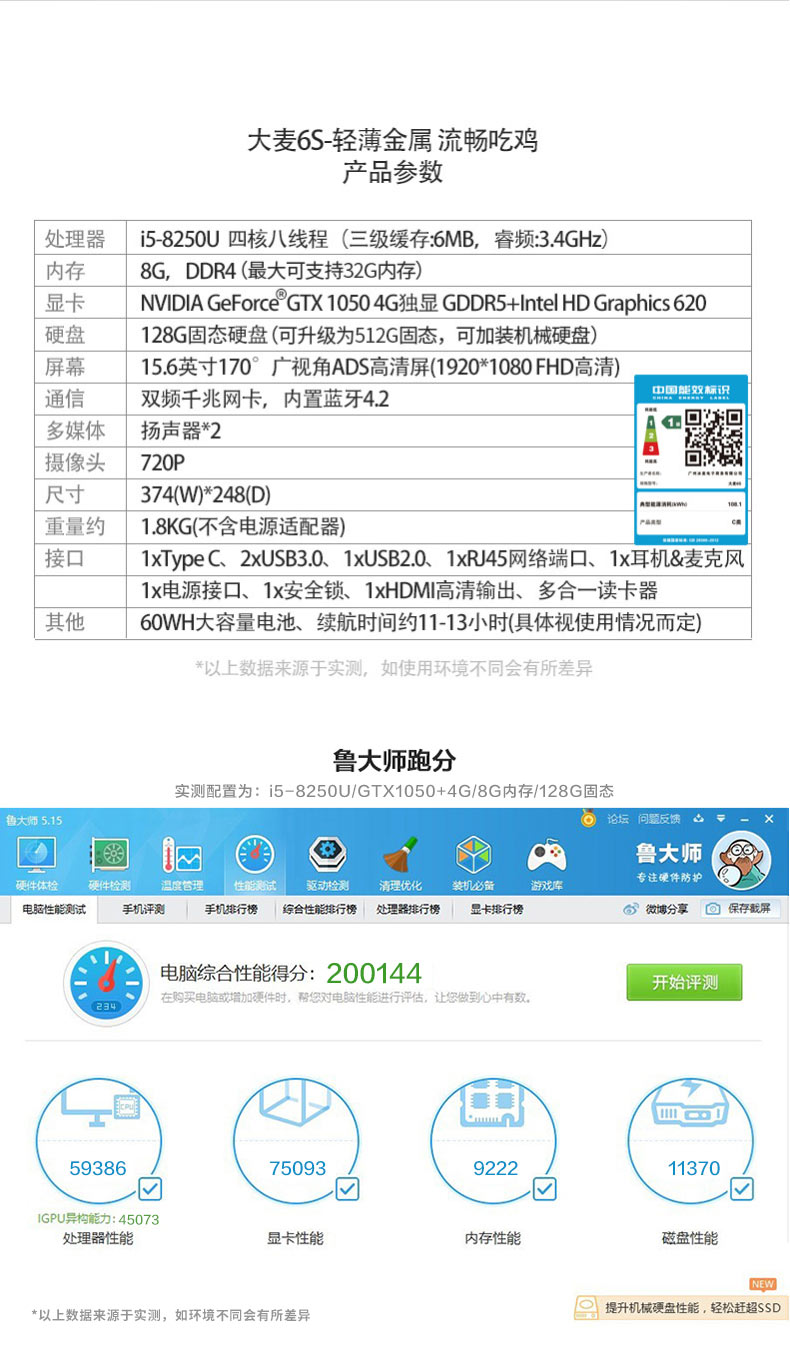This screenshot has width=790, height=1358.
Task: Switch to 电脑性能测试 tab
Action: tap(54, 909)
